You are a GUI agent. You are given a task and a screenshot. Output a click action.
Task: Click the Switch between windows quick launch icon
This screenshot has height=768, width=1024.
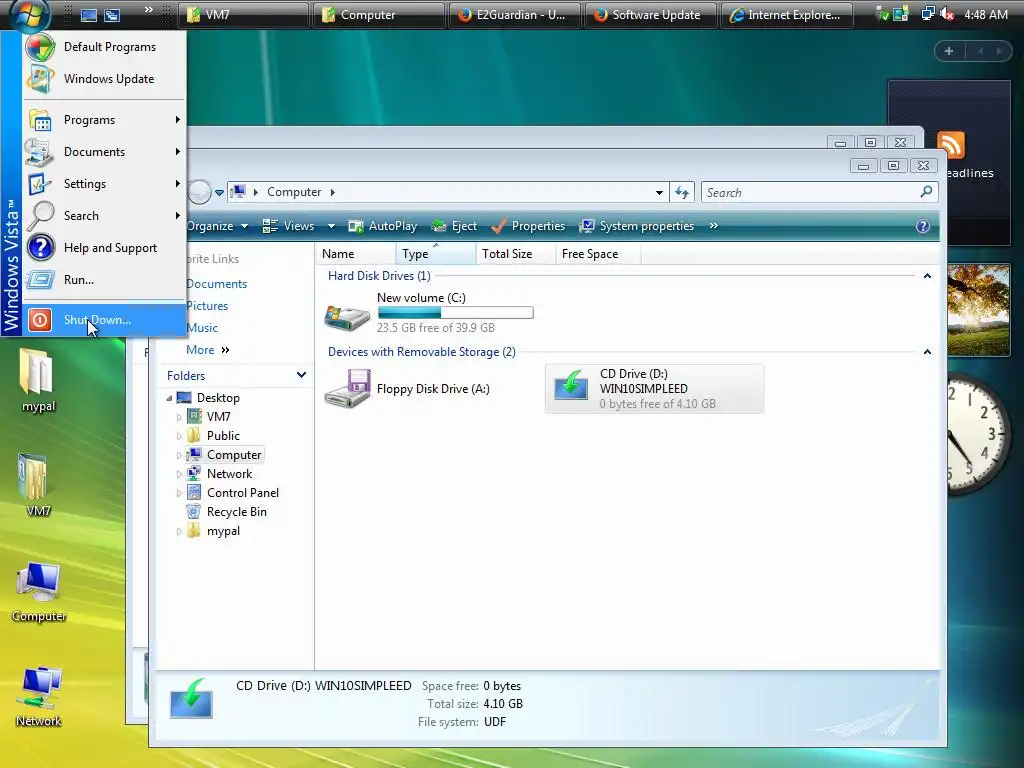coord(112,15)
